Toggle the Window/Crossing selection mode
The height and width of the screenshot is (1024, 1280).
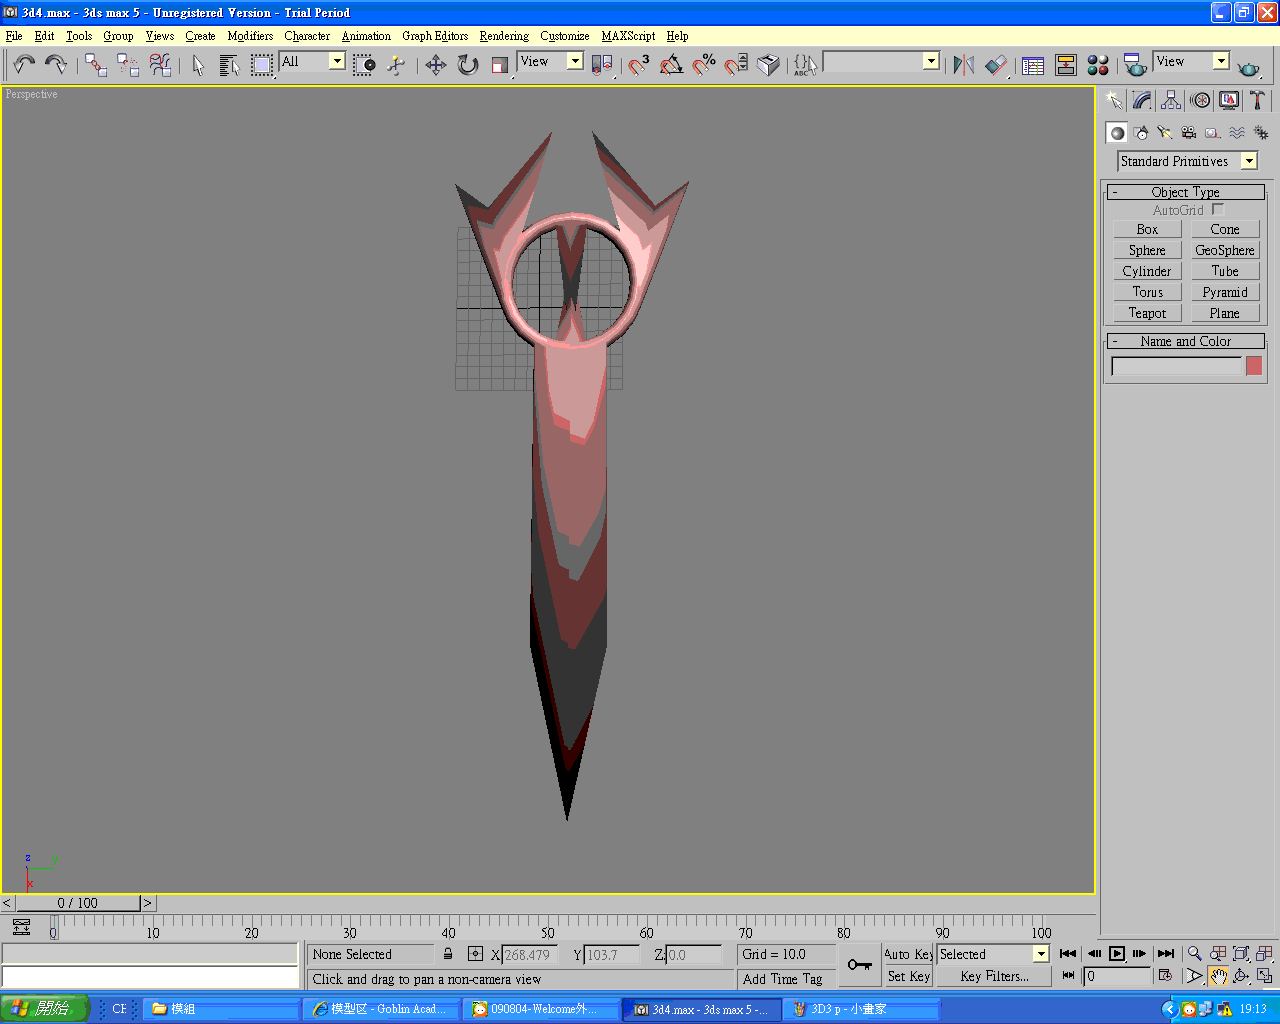[365, 65]
